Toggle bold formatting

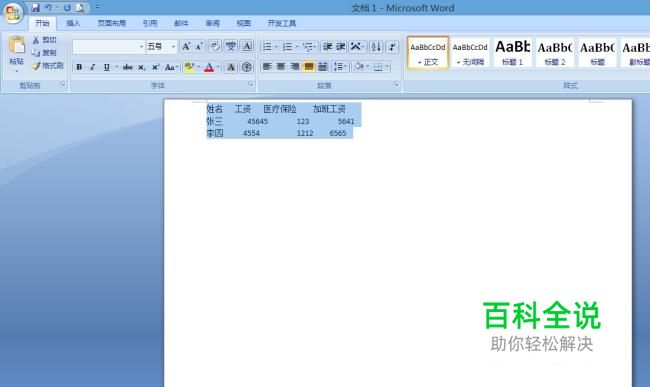(79, 67)
